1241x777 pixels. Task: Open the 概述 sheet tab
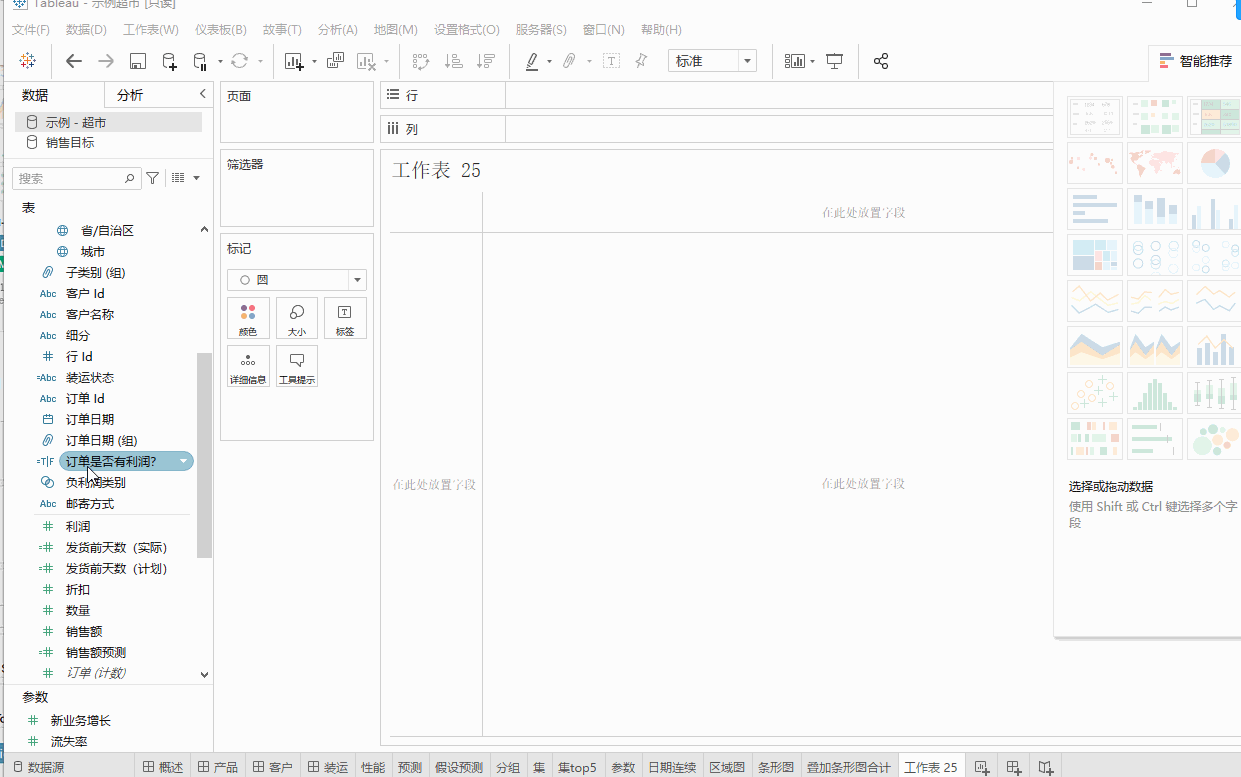tap(162, 767)
